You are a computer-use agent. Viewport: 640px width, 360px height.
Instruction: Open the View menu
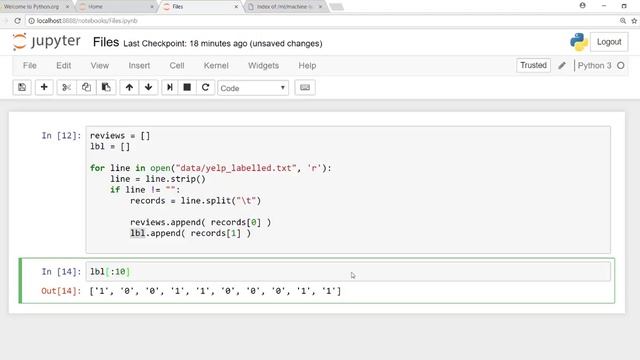[x=100, y=65]
